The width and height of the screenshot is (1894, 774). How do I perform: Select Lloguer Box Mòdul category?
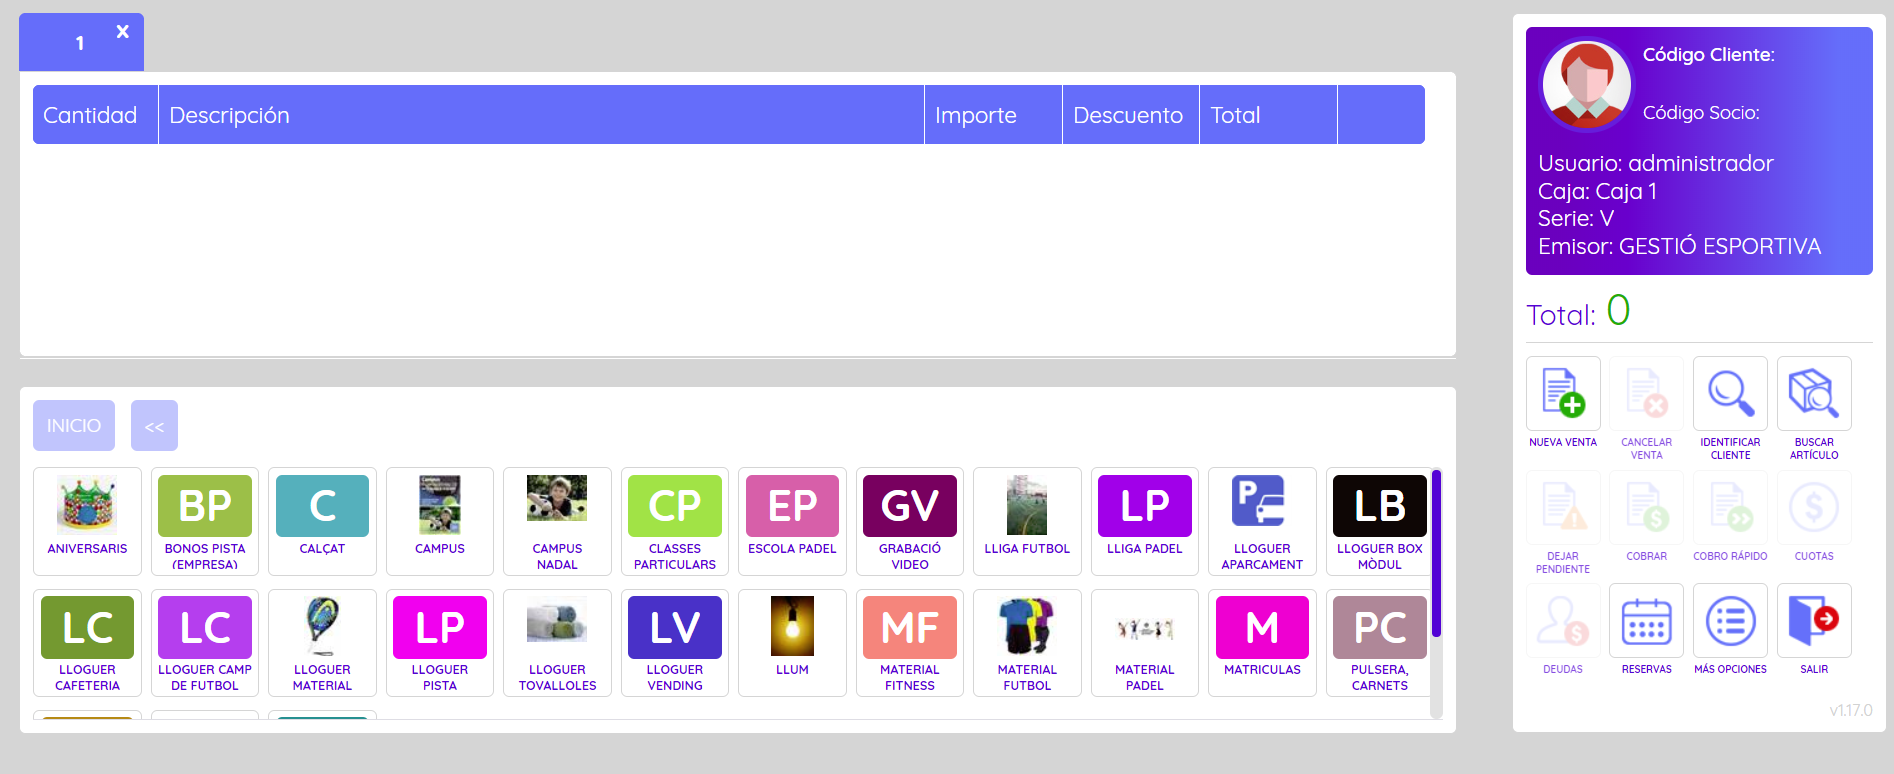tap(1380, 521)
